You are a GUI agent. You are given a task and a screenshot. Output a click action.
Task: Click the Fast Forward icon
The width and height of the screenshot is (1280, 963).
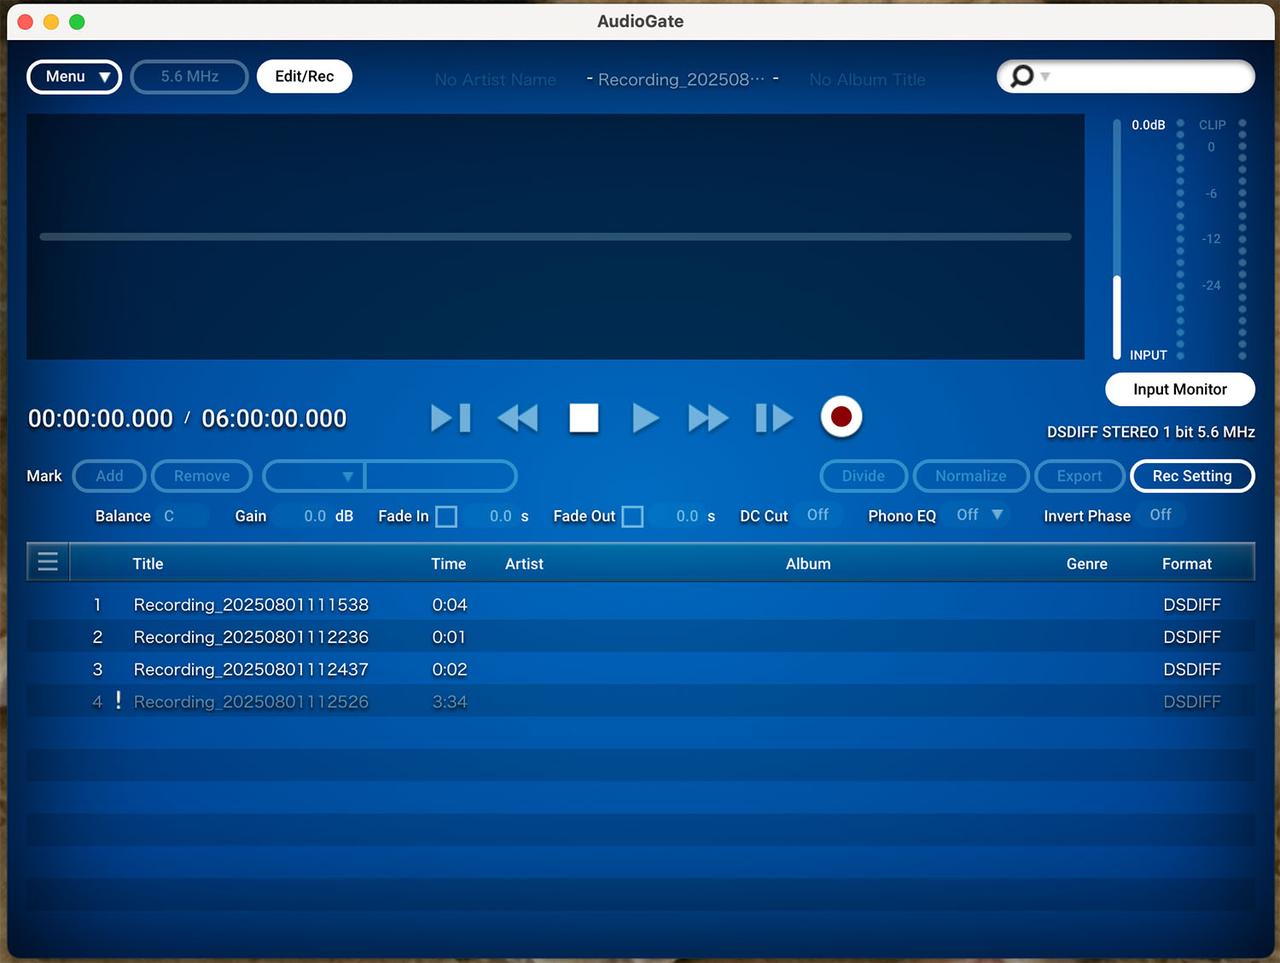tap(707, 418)
